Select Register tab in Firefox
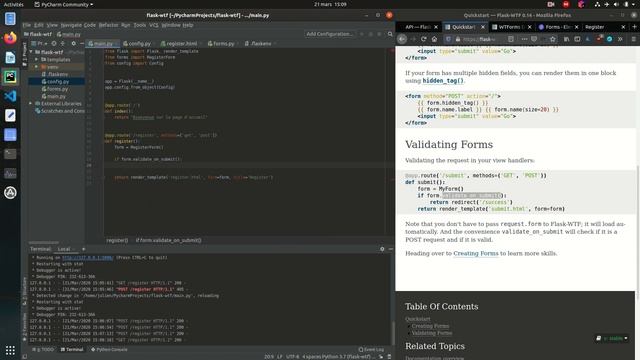This screenshot has height=360, width=640. click(x=600, y=27)
